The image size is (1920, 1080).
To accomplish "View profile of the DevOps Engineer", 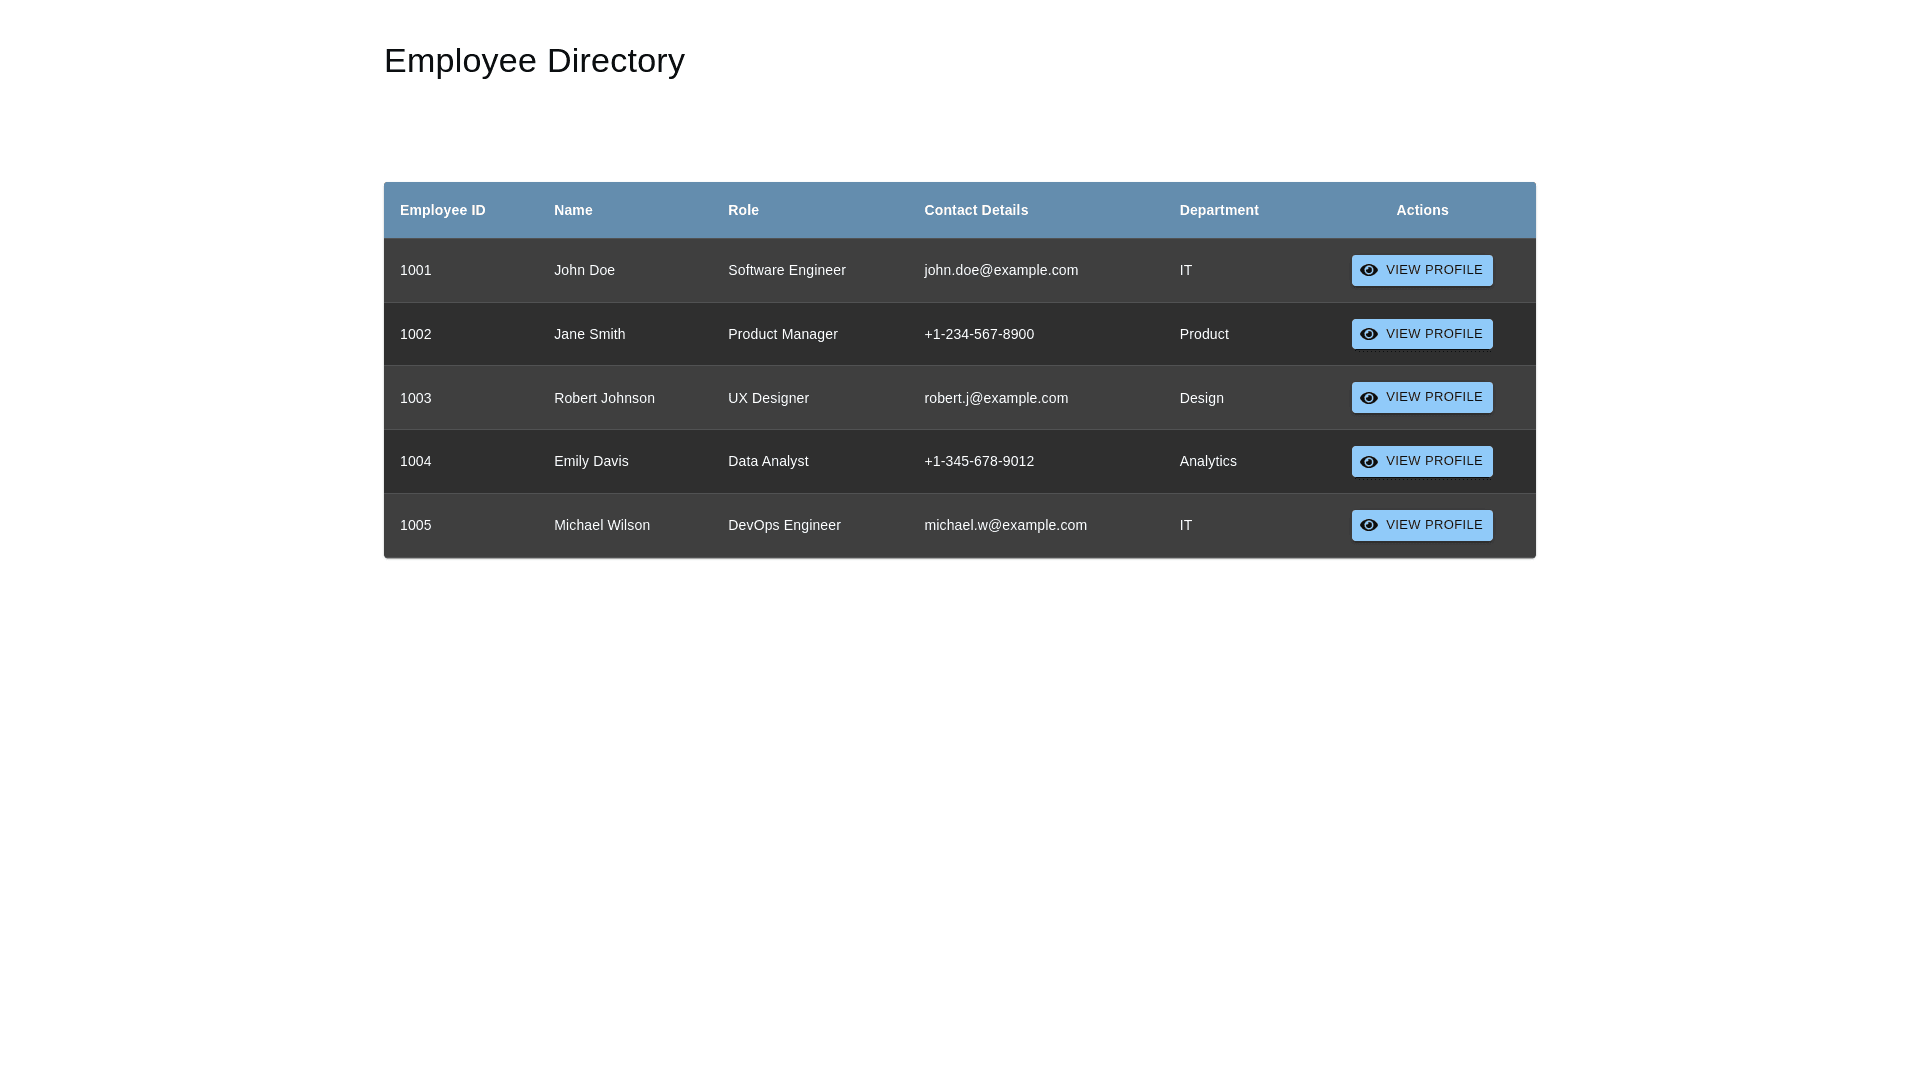I will 1422,526.
